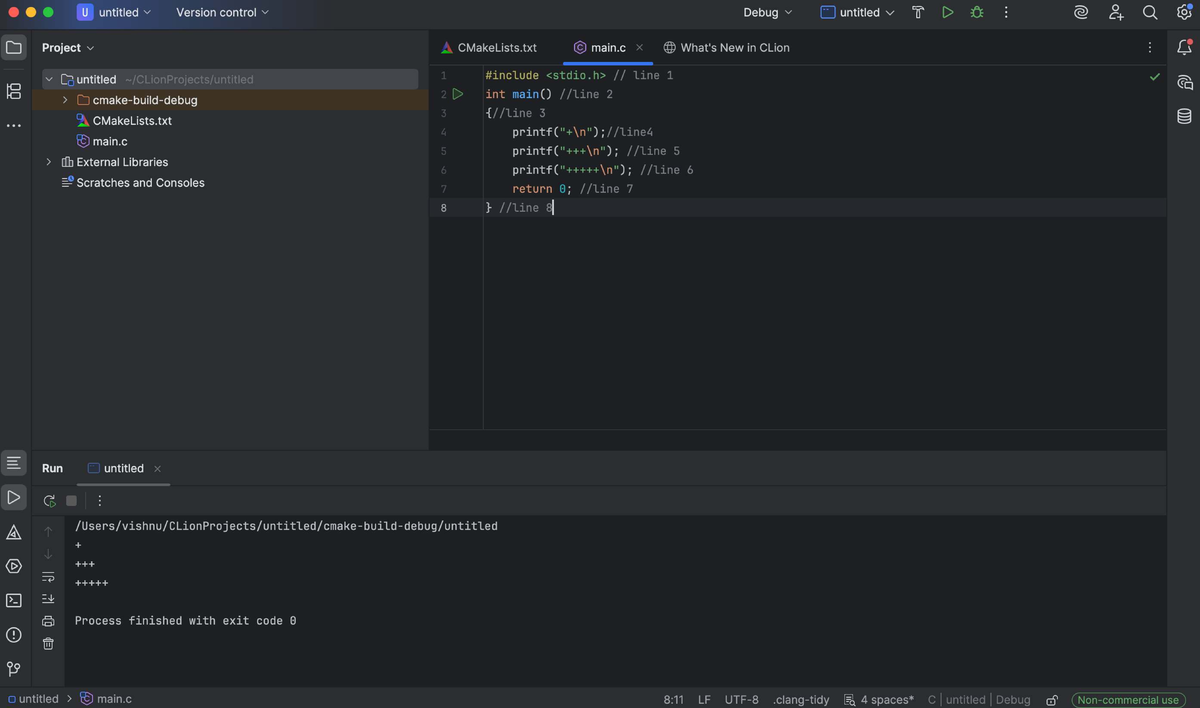Close the untitled Run tab

pos(158,468)
